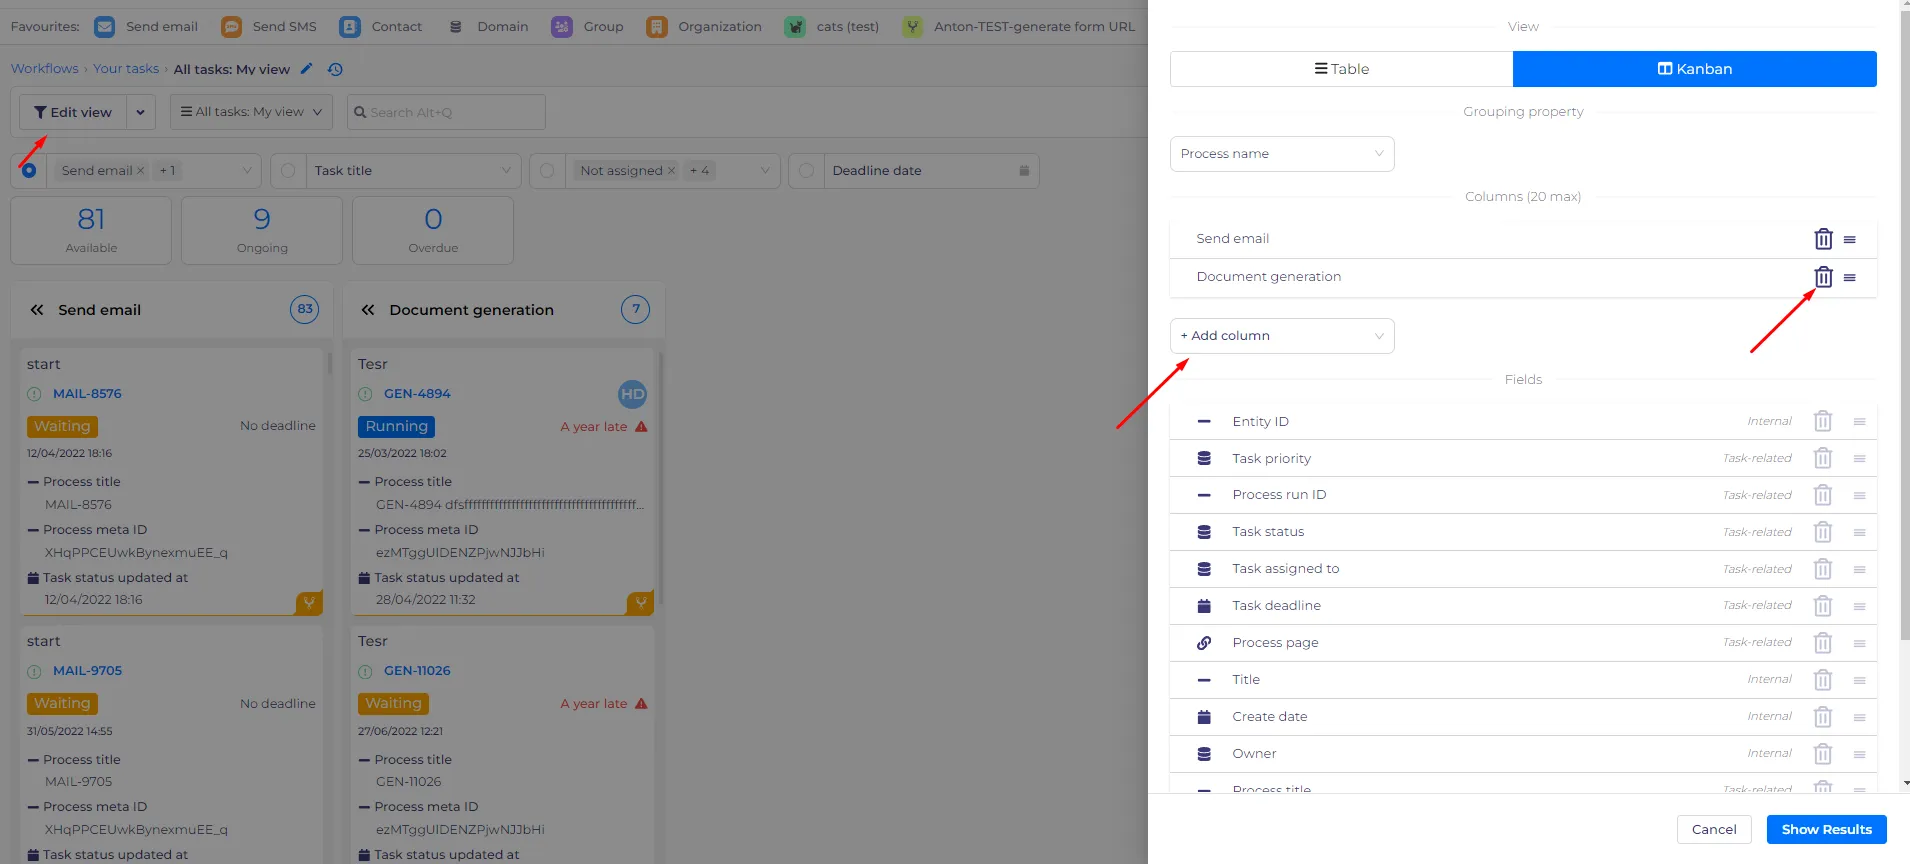This screenshot has height=864, width=1910.
Task: Click the Show Results button
Action: pyautogui.click(x=1826, y=829)
